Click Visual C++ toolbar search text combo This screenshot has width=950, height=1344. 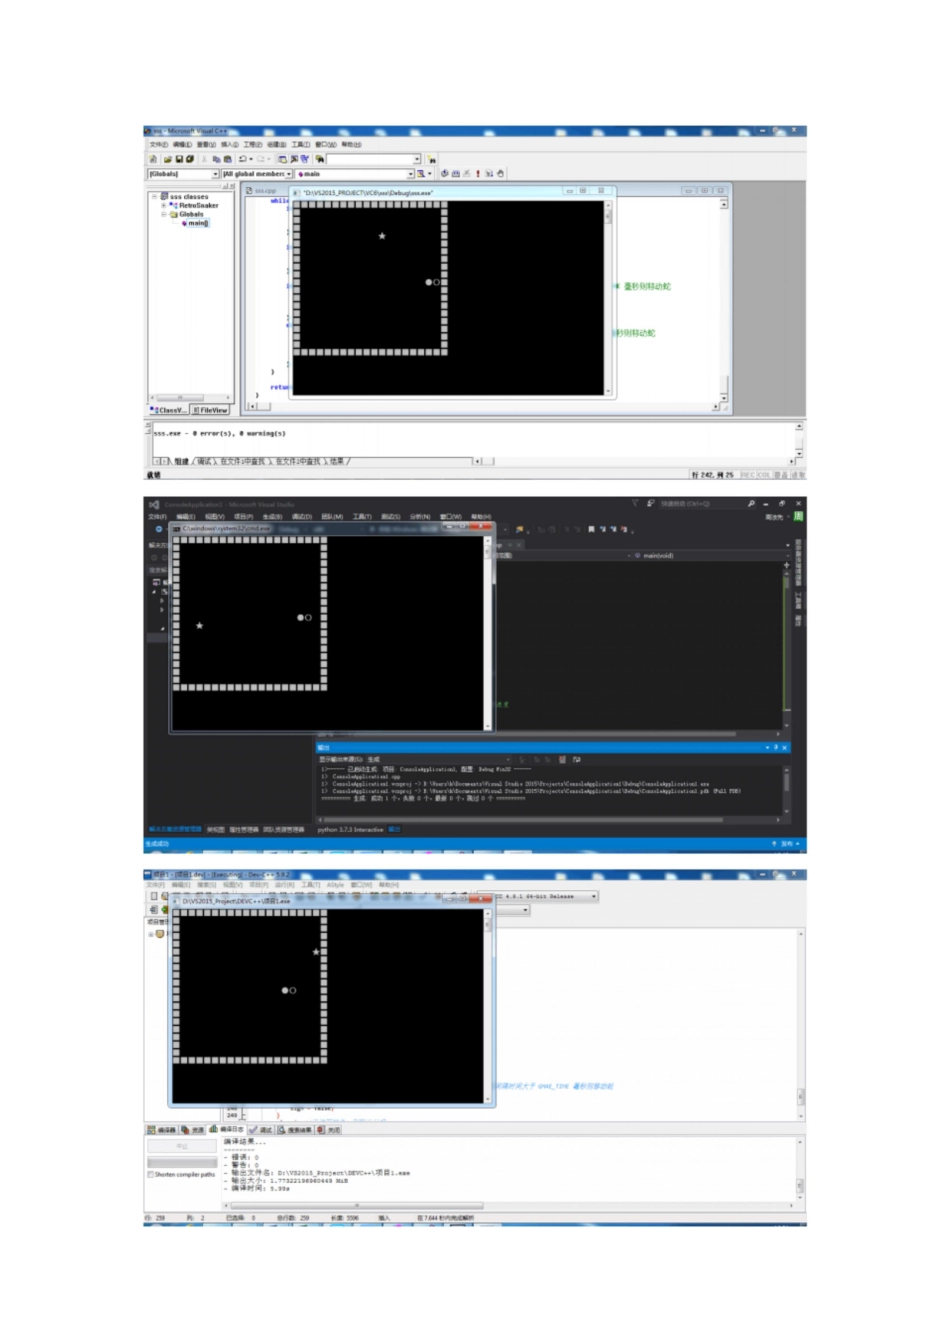click(374, 159)
